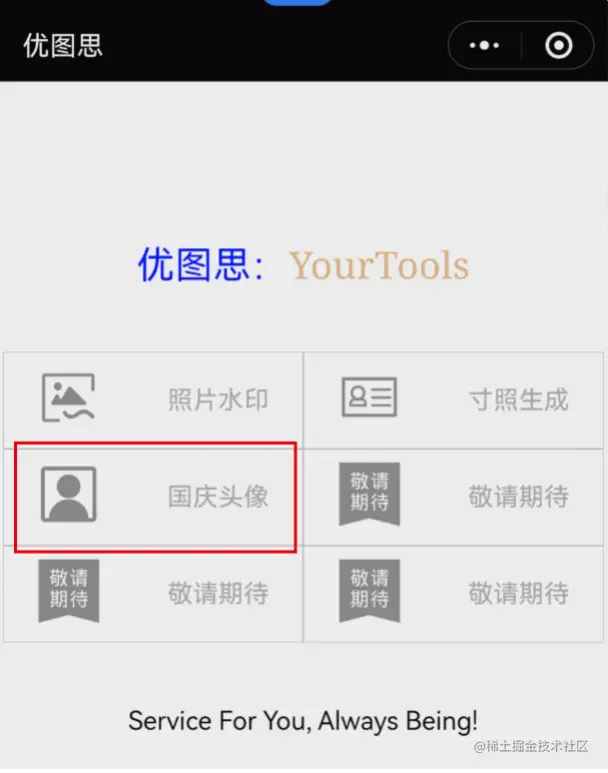Open the 照片水印 tool
The width and height of the screenshot is (608, 773).
[218, 399]
